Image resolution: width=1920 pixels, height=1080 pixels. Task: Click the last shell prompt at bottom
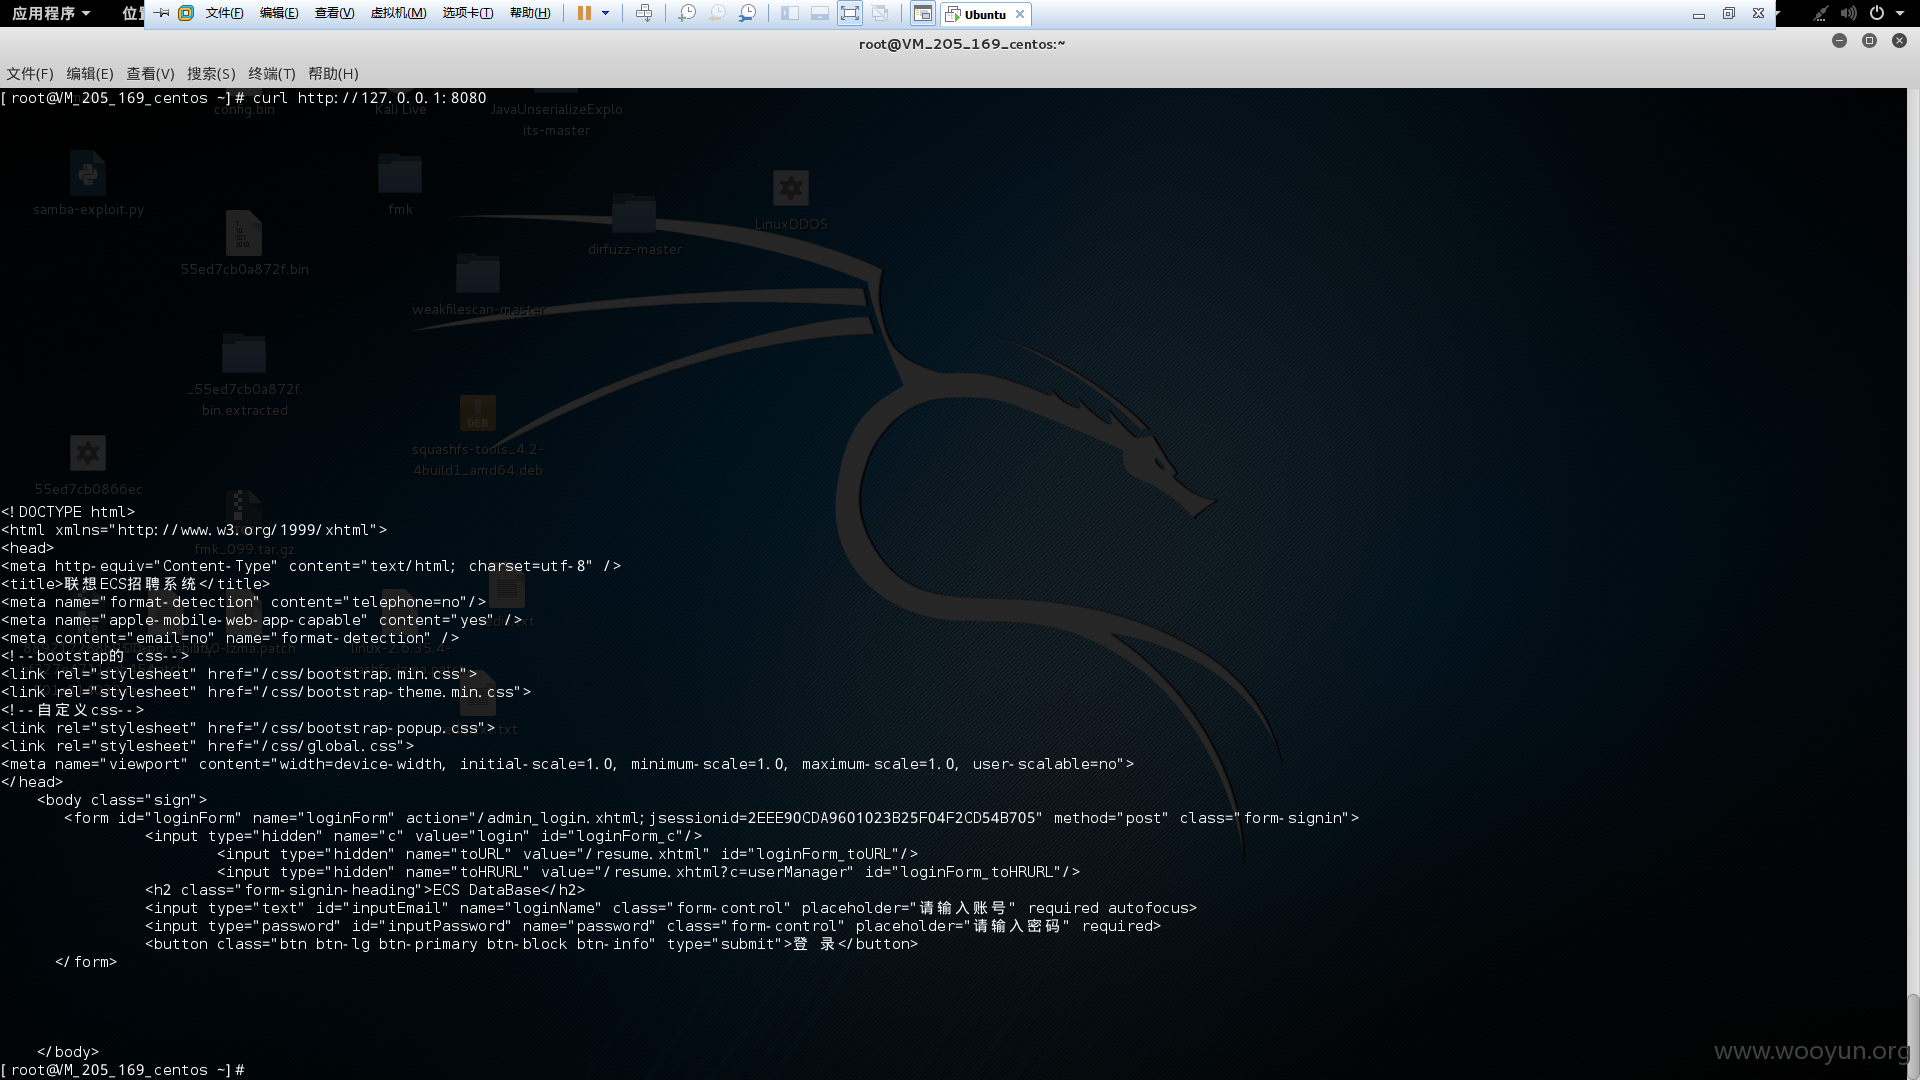tap(123, 1070)
